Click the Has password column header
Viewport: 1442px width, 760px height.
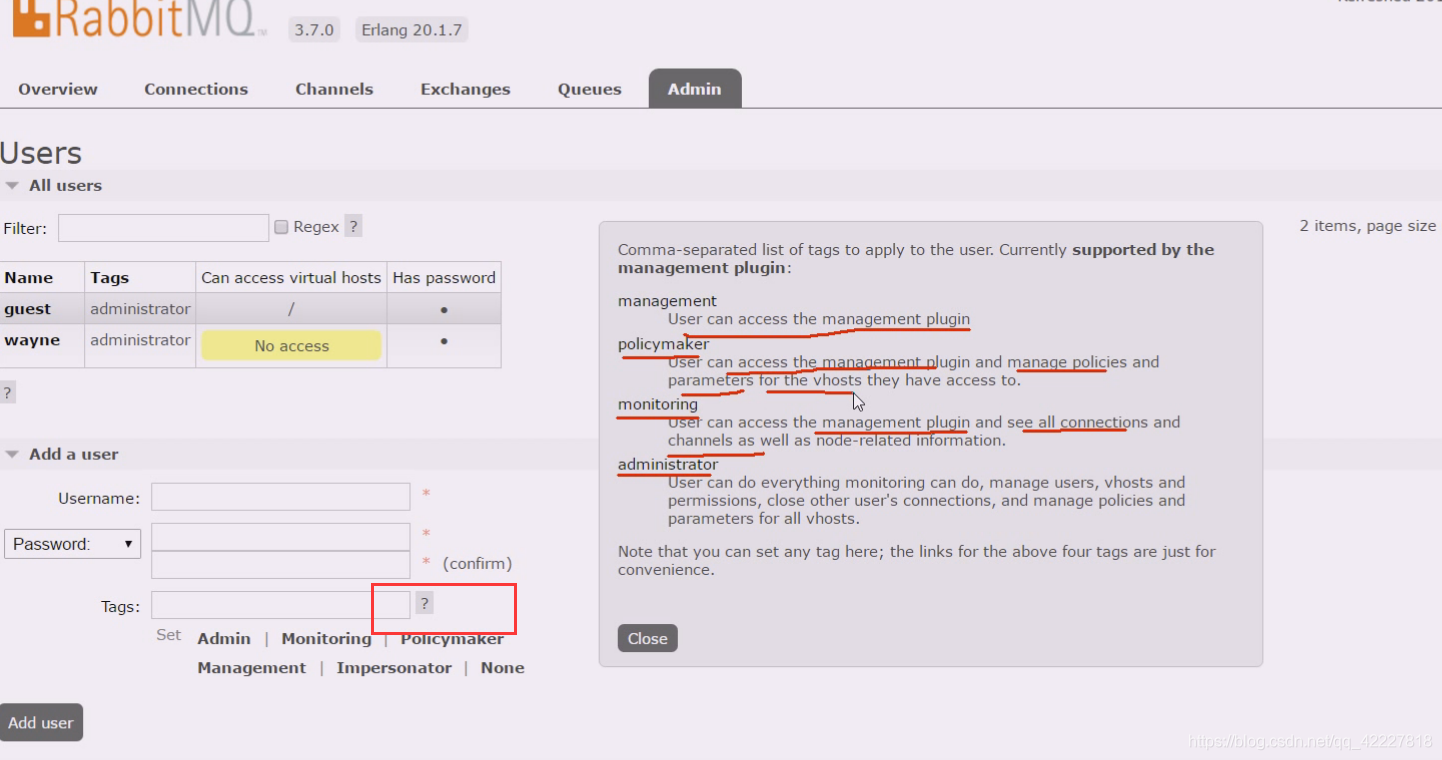444,278
